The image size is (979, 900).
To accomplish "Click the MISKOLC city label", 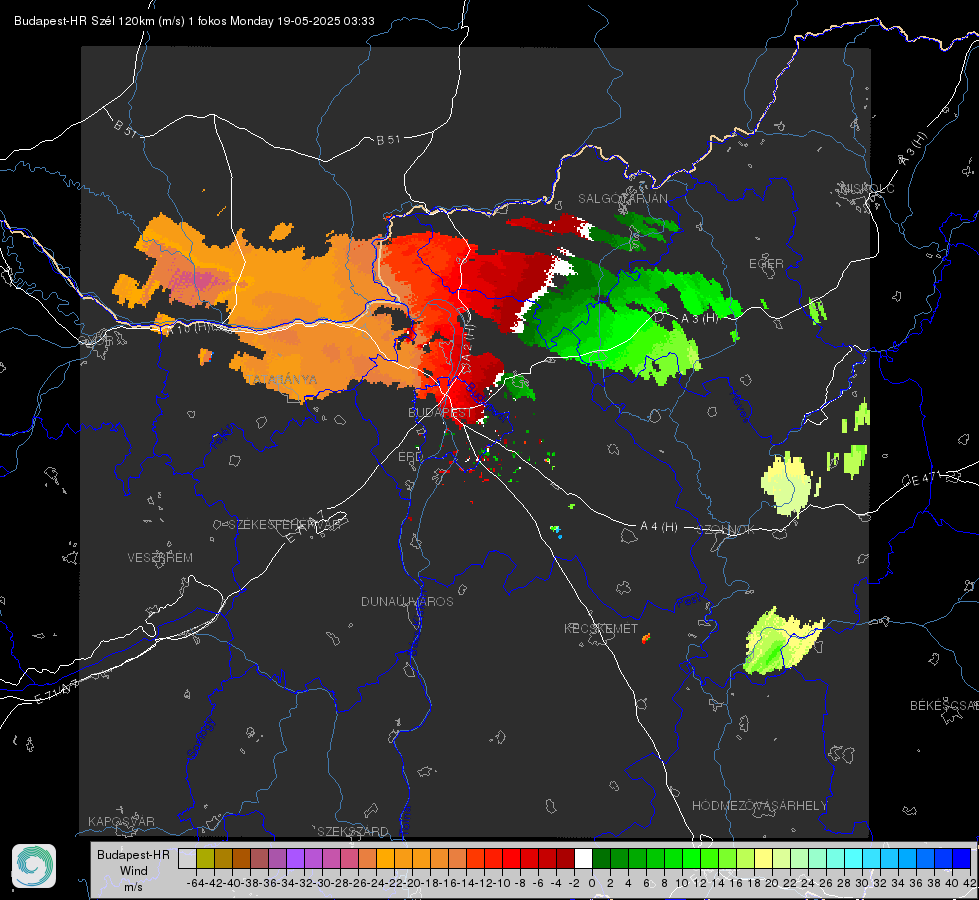I will (x=867, y=188).
